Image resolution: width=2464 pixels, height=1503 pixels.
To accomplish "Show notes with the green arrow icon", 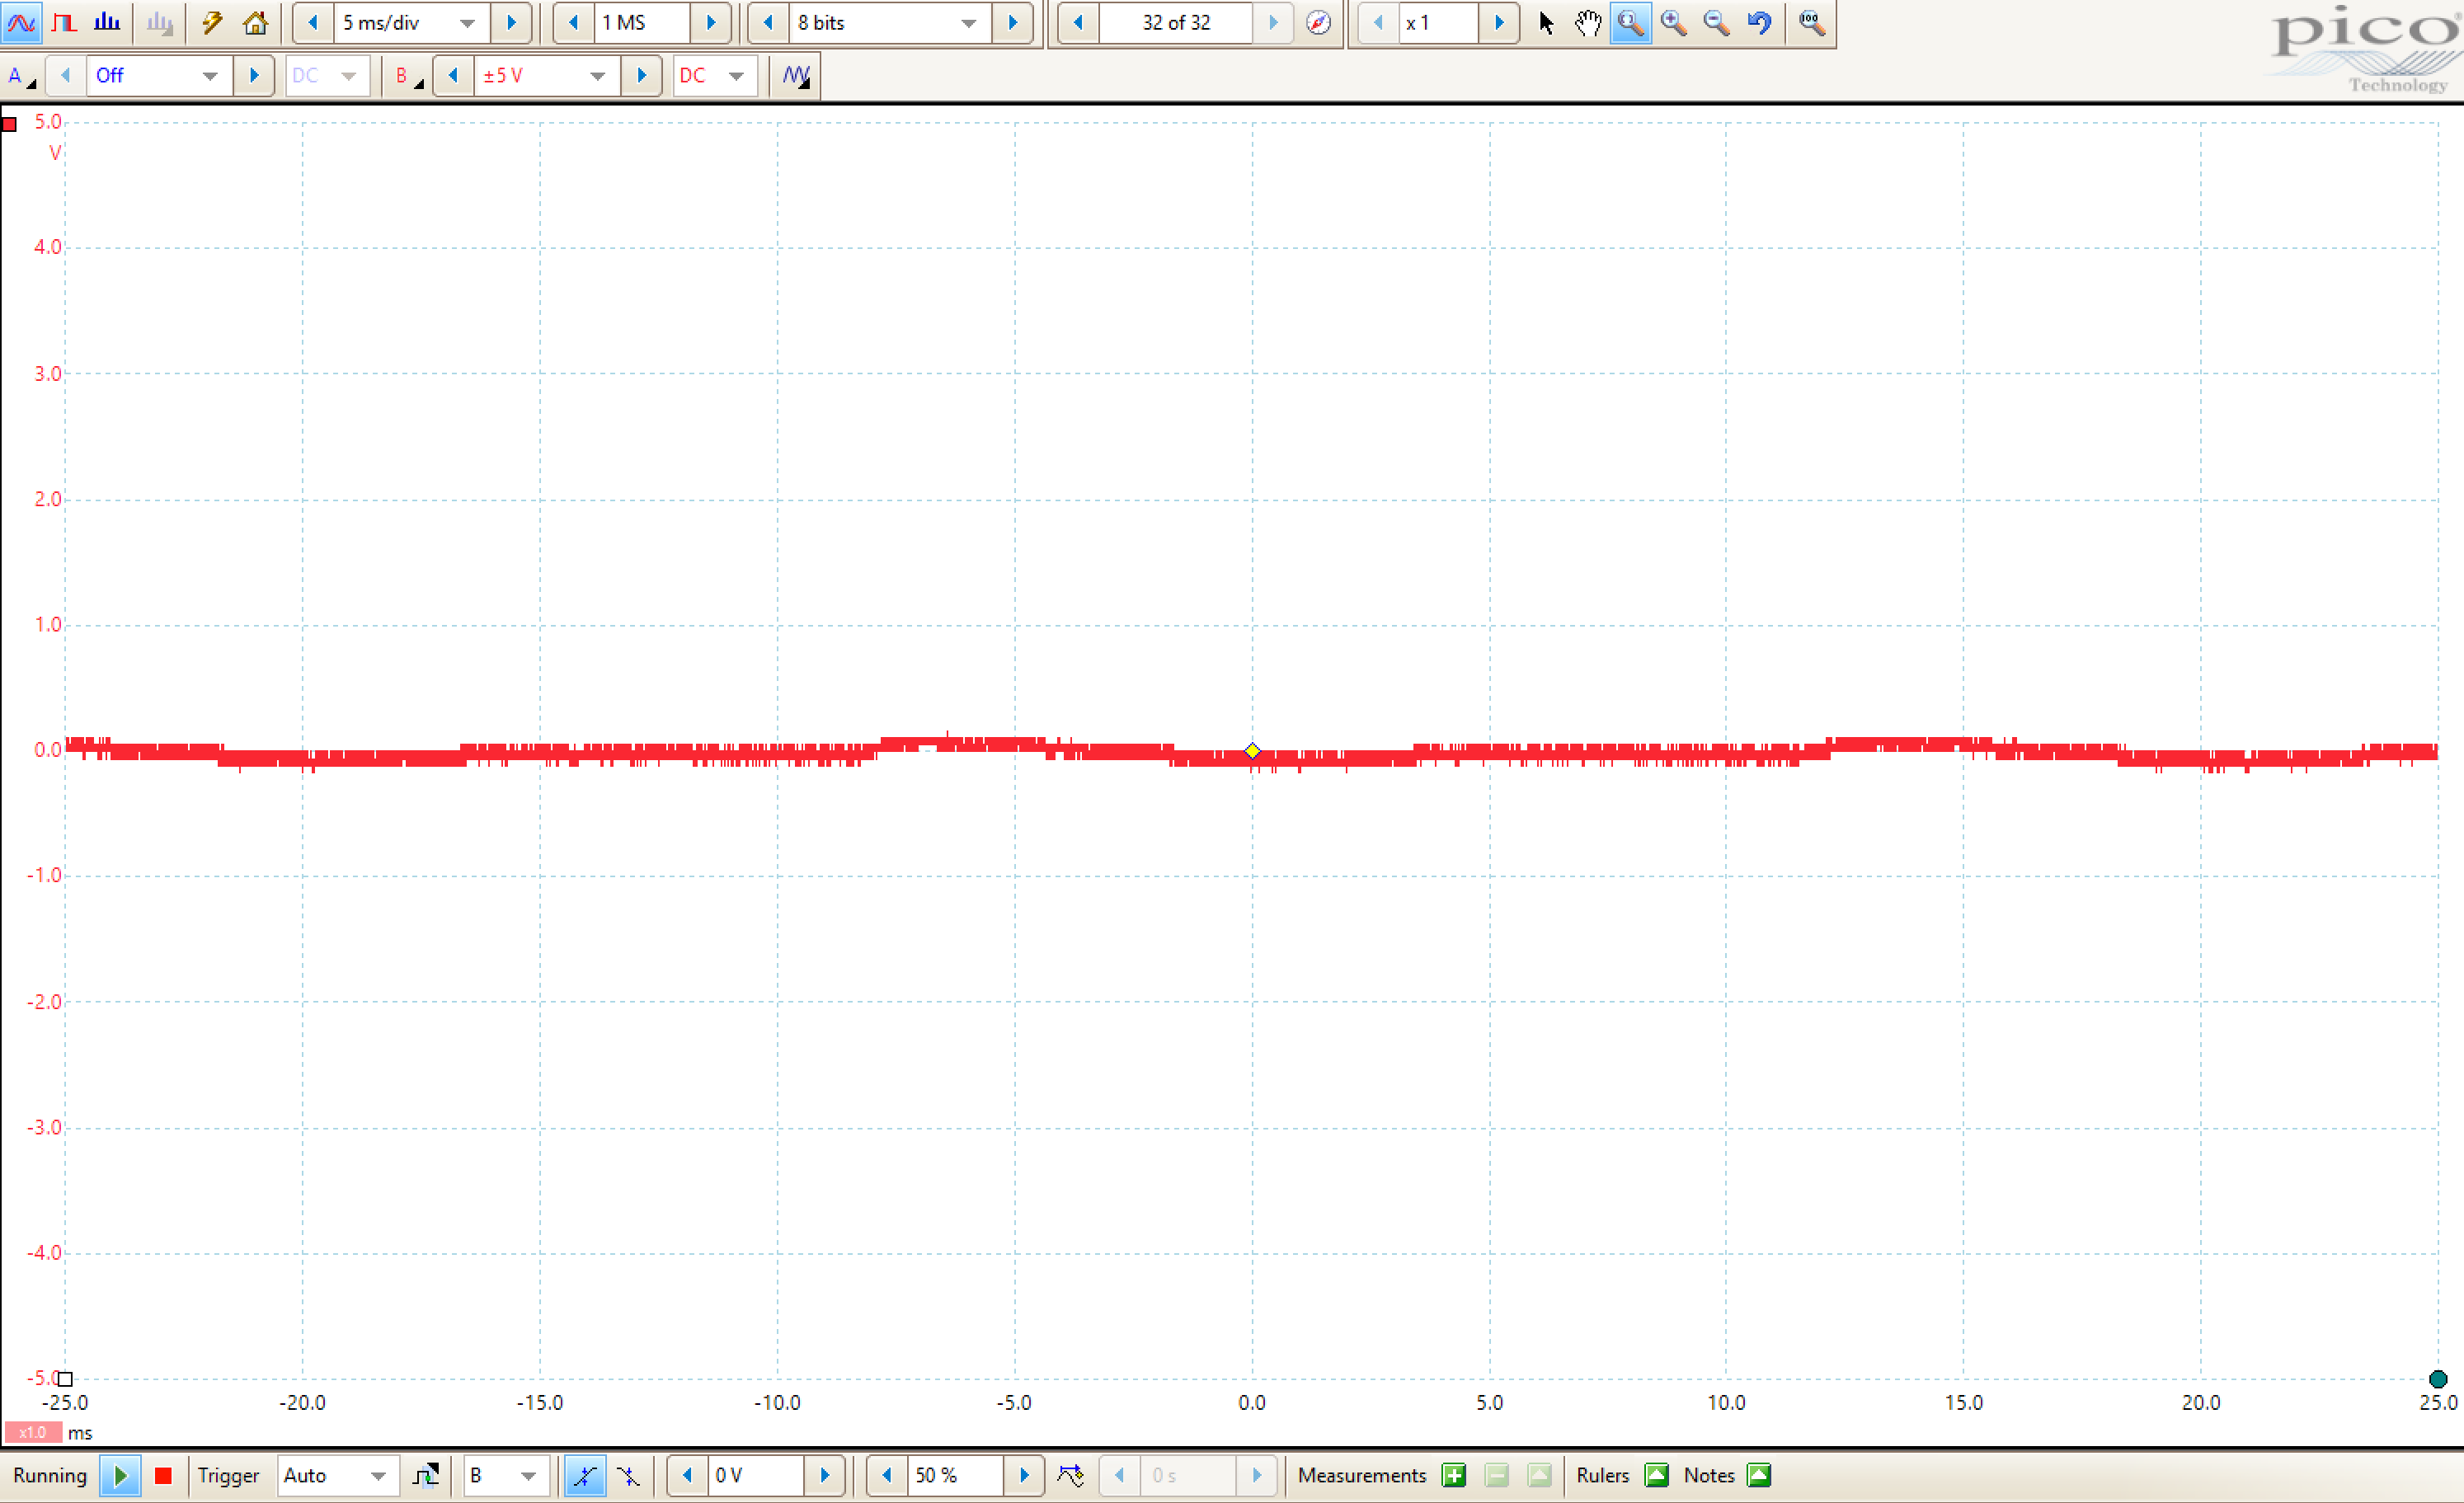I will 1759,1475.
